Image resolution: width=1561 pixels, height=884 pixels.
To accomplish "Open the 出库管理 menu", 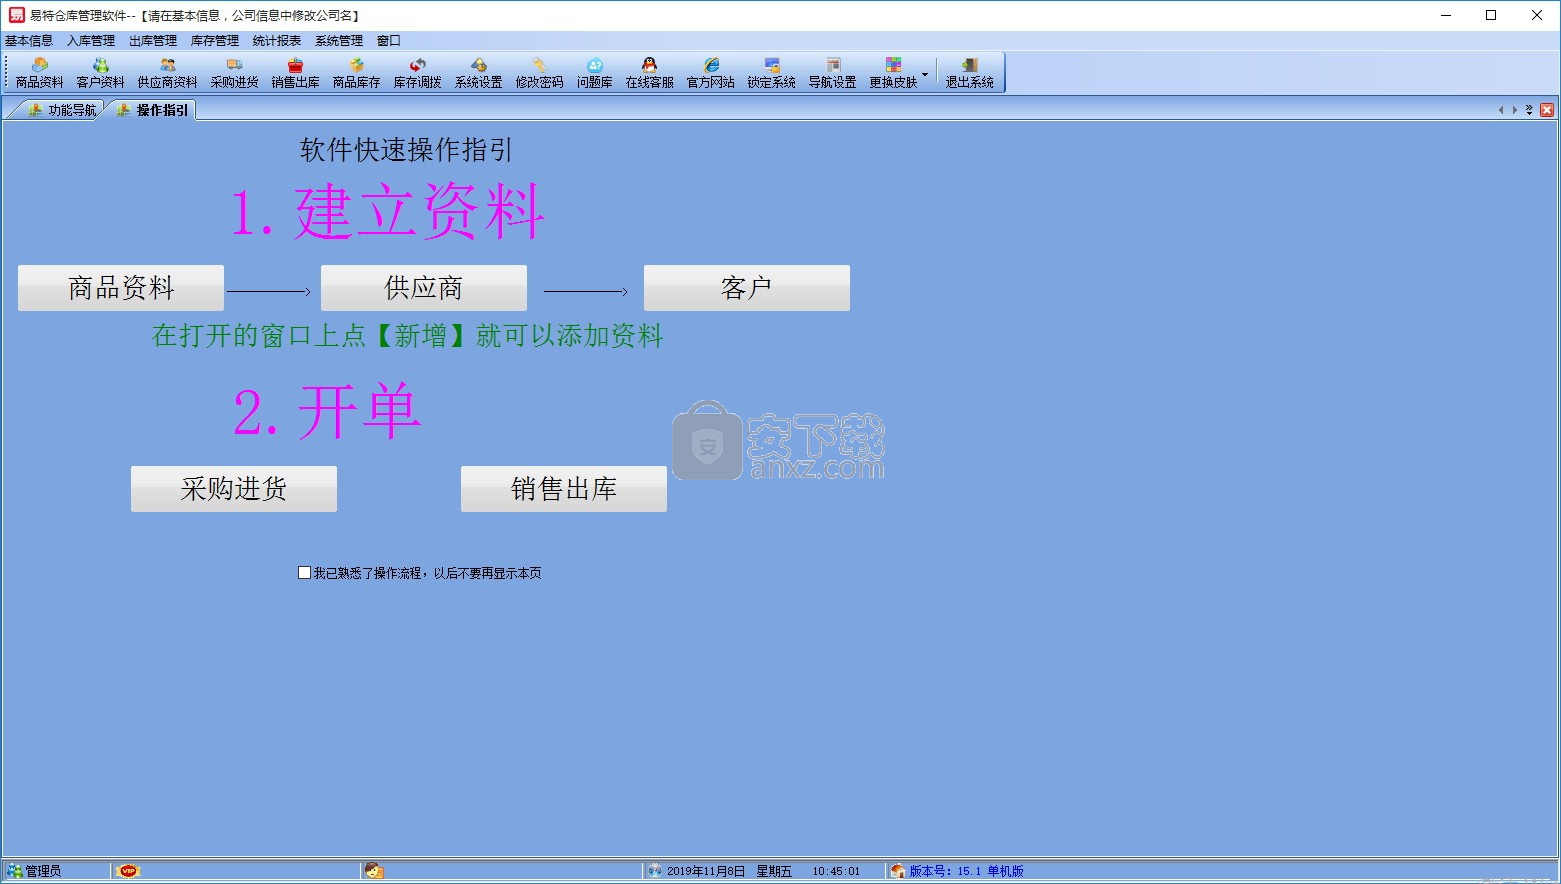I will (153, 41).
